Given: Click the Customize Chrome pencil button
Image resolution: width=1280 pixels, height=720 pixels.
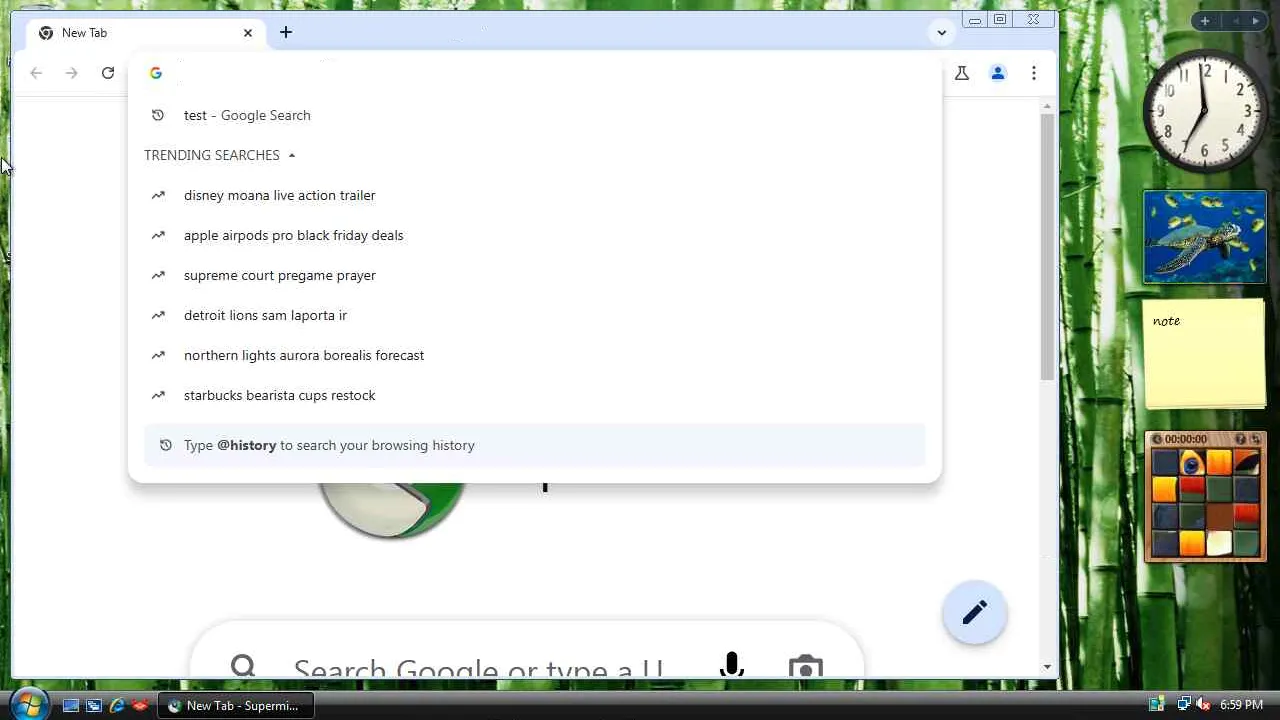Looking at the screenshot, I should (975, 612).
